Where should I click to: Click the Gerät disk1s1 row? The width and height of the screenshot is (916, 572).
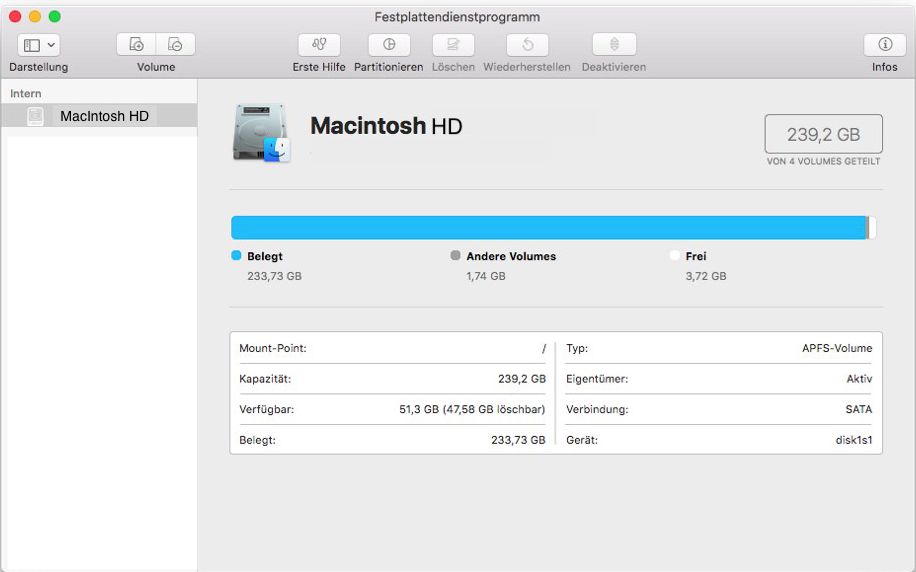pos(719,440)
